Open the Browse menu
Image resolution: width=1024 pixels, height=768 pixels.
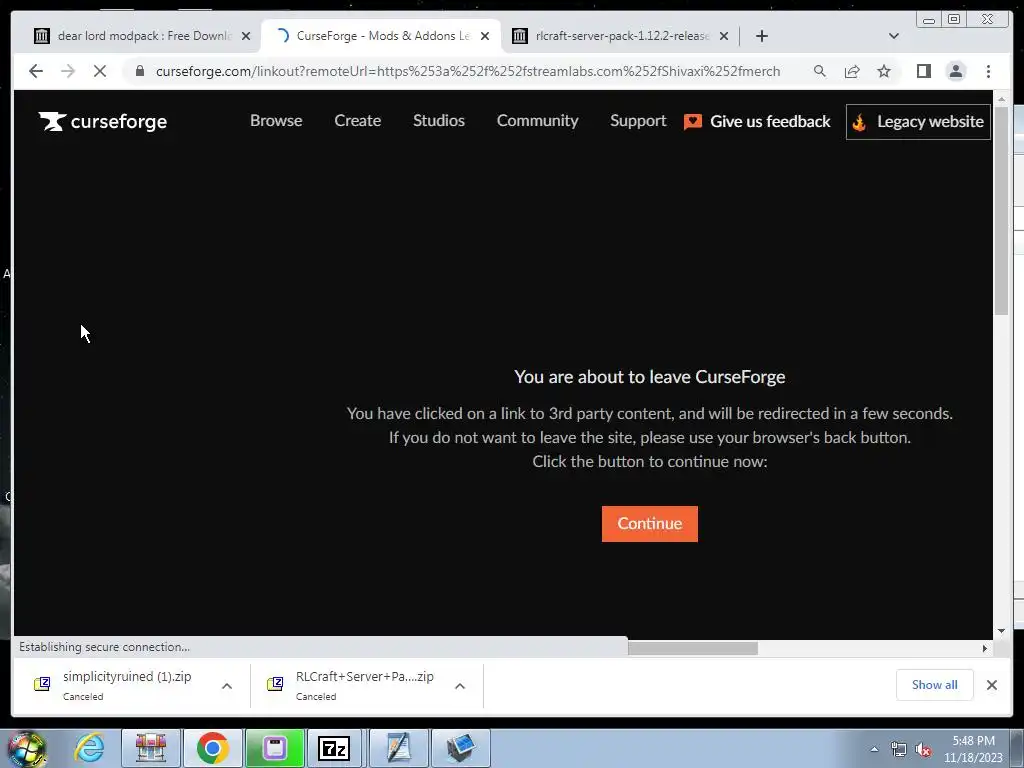point(276,121)
